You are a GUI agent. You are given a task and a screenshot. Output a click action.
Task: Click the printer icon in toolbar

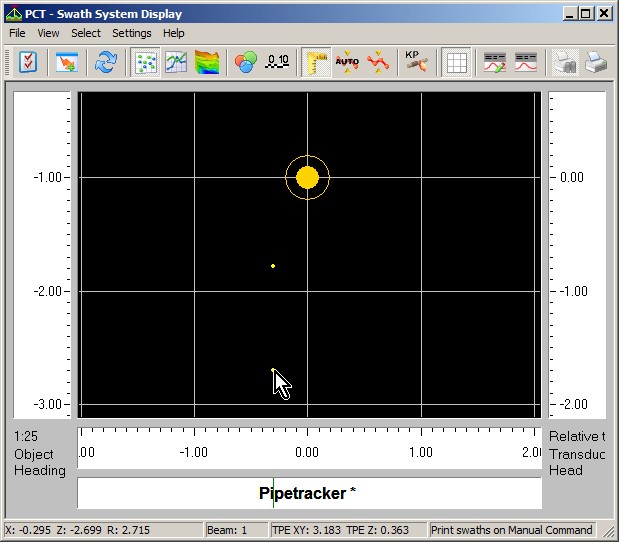[596, 63]
